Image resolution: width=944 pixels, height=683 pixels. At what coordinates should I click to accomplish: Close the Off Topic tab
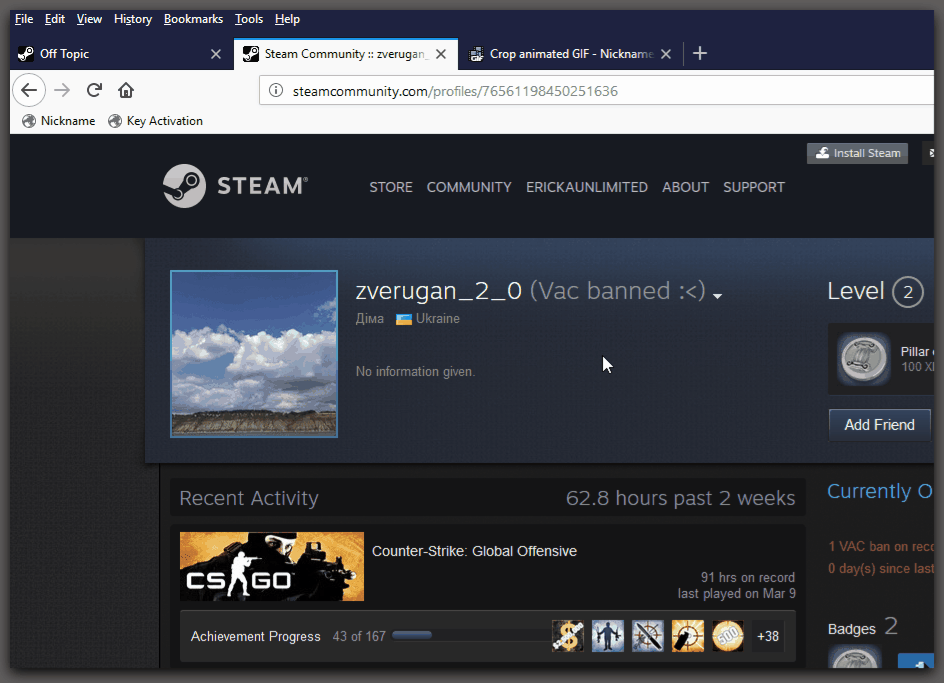216,54
